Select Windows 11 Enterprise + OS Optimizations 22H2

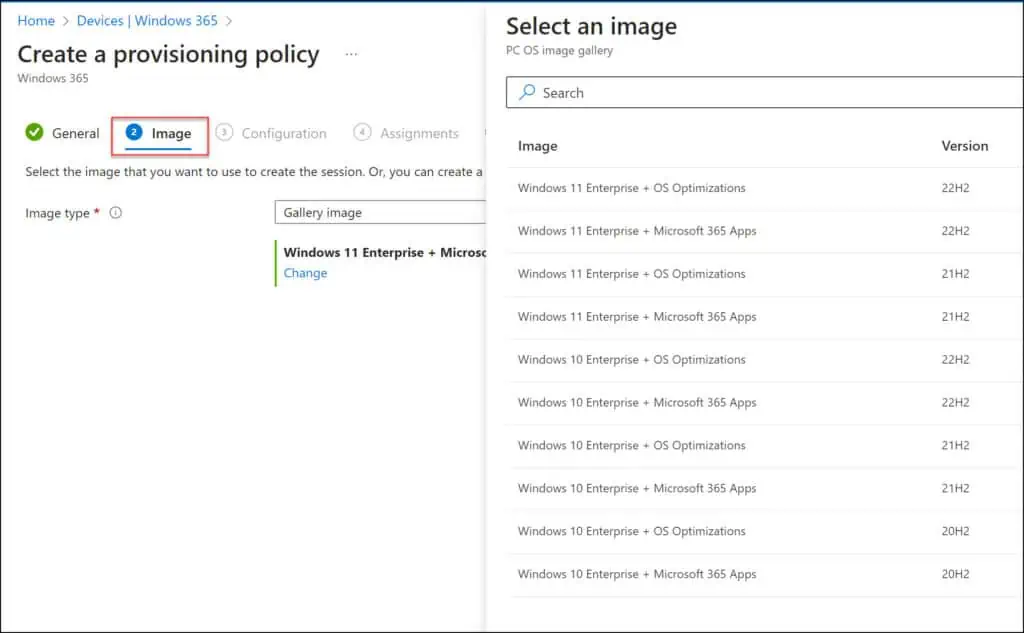coord(764,188)
